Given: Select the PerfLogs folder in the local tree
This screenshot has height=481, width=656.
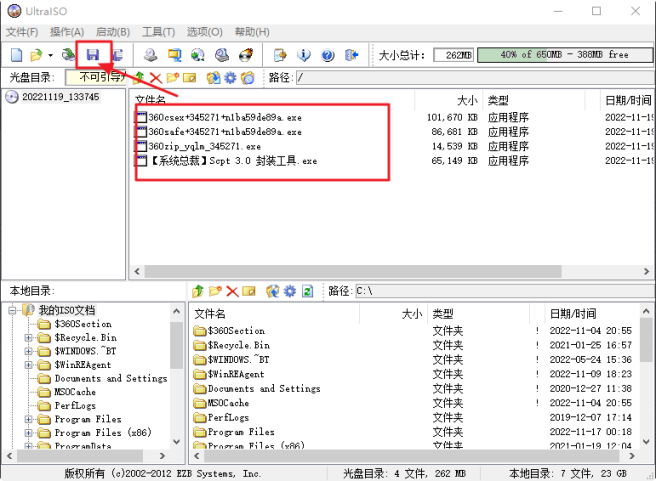Looking at the screenshot, I should pyautogui.click(x=75, y=405).
